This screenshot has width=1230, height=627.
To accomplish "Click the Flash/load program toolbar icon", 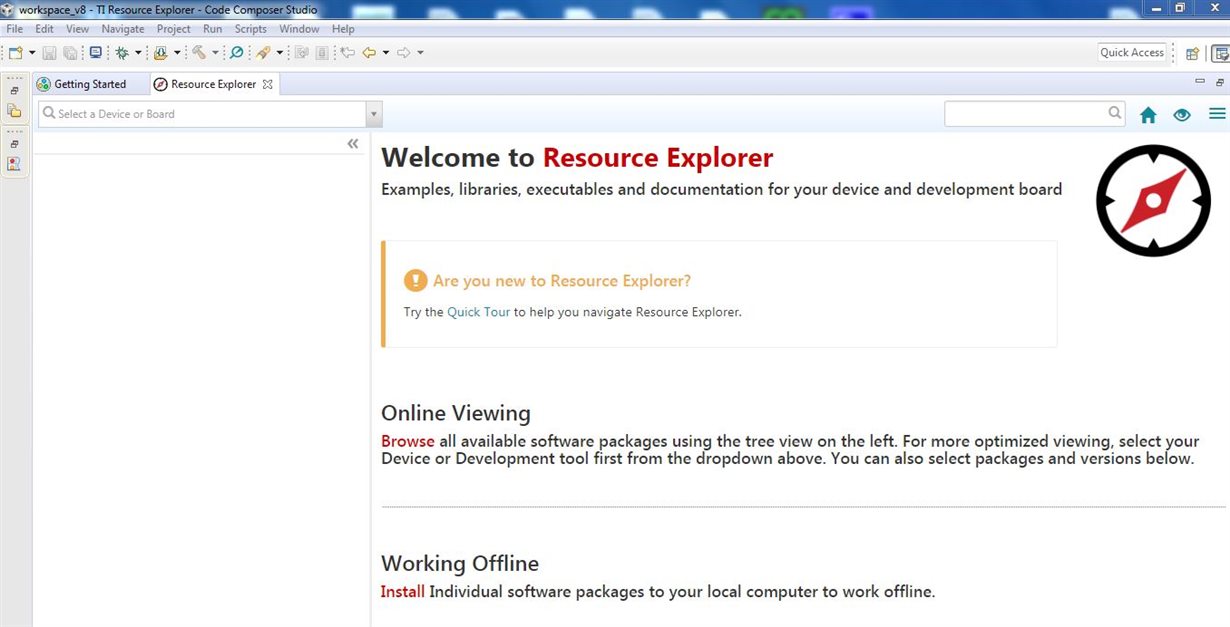I will [x=160, y=53].
